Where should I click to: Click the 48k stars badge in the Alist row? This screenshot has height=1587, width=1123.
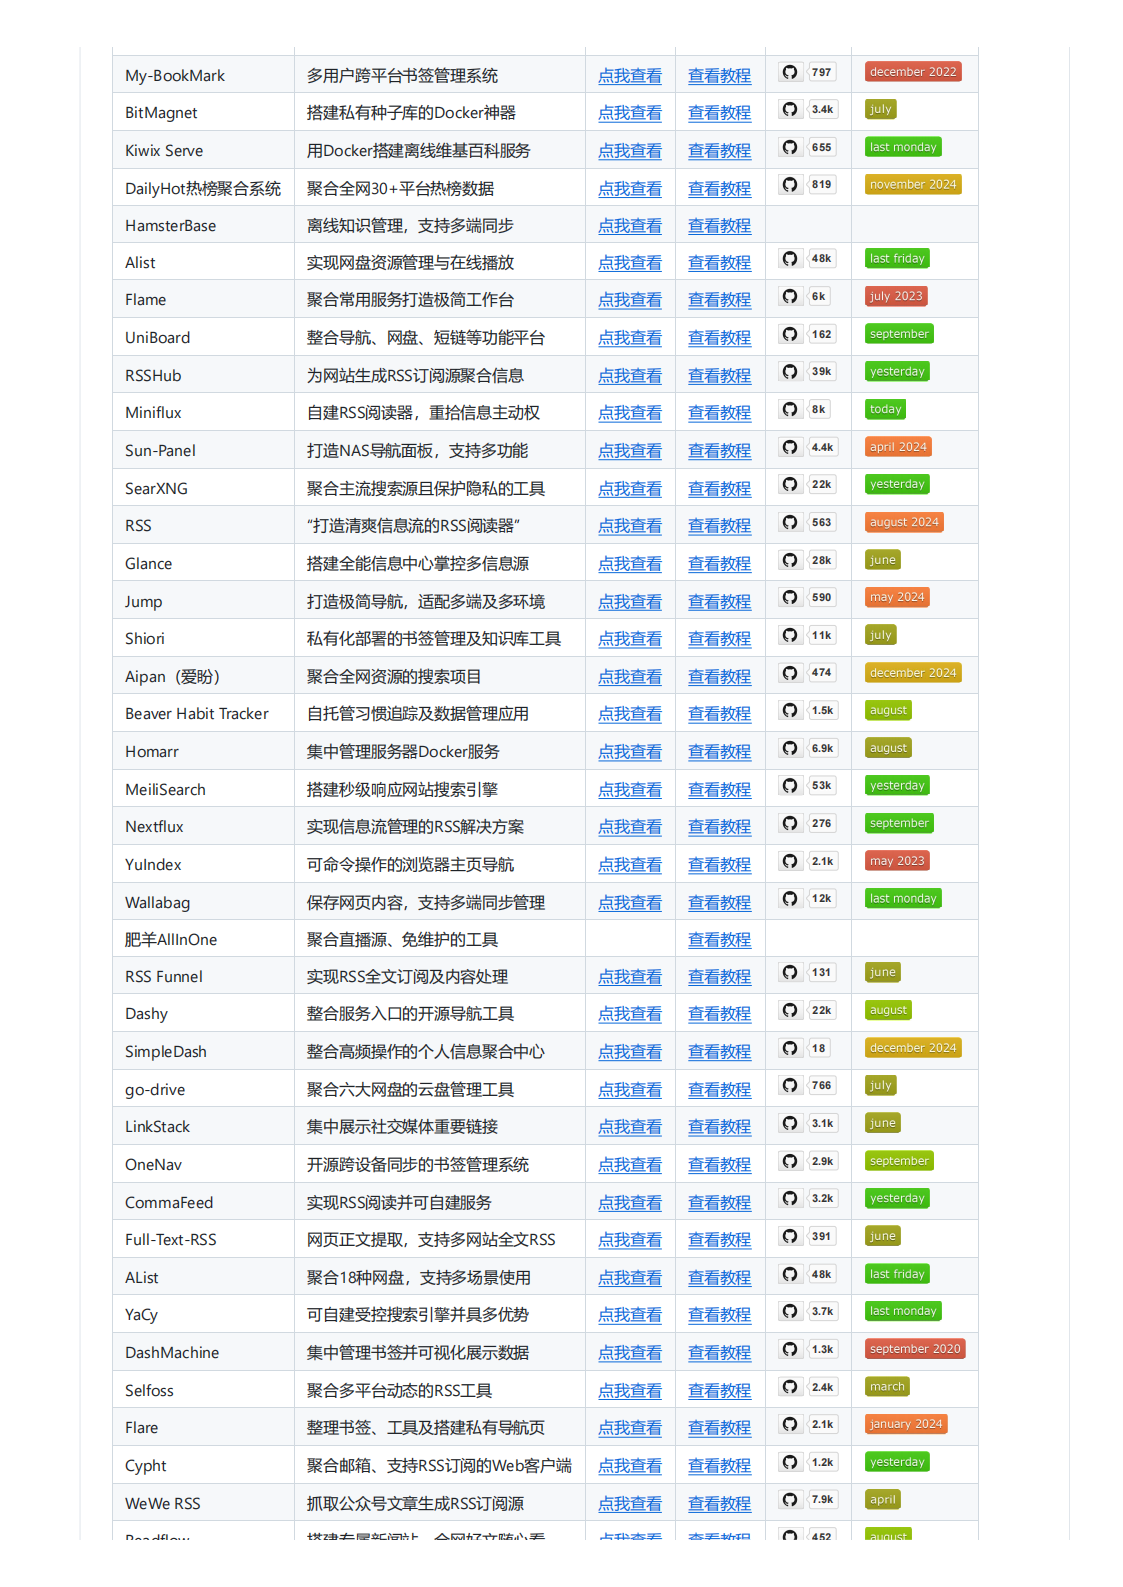click(x=822, y=258)
